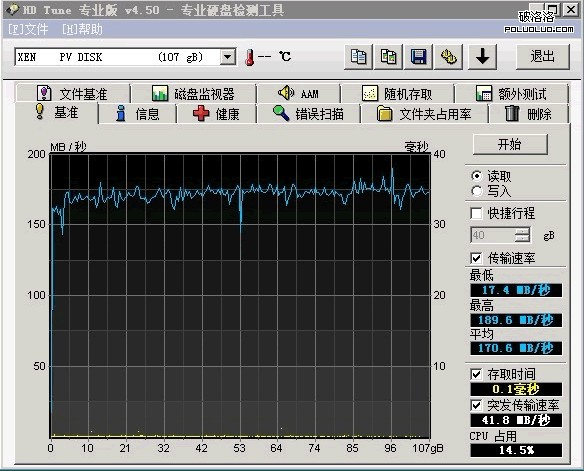Click the copy screenshot toolbar icon
Viewport: 584px width, 471px height.
point(388,57)
